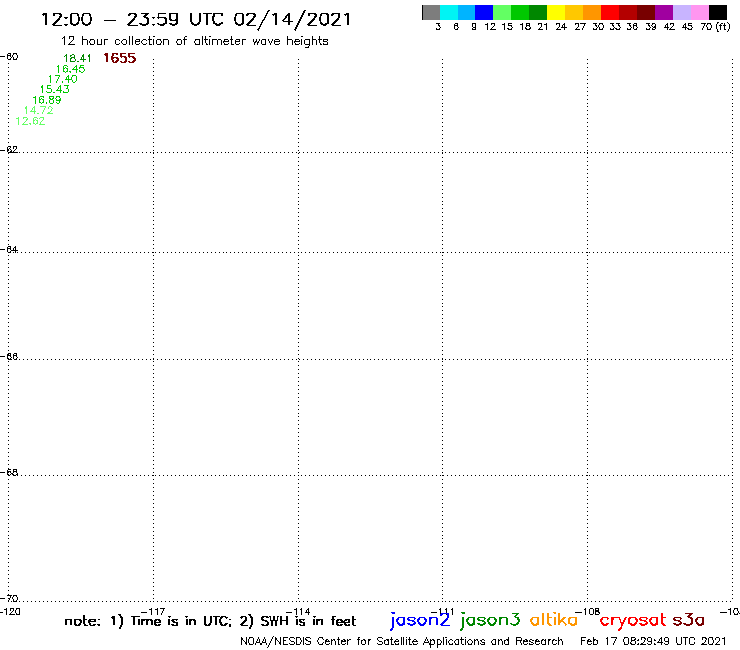Click the lavender swatch in the color scale
The width and height of the screenshot is (740, 650).
coord(681,12)
